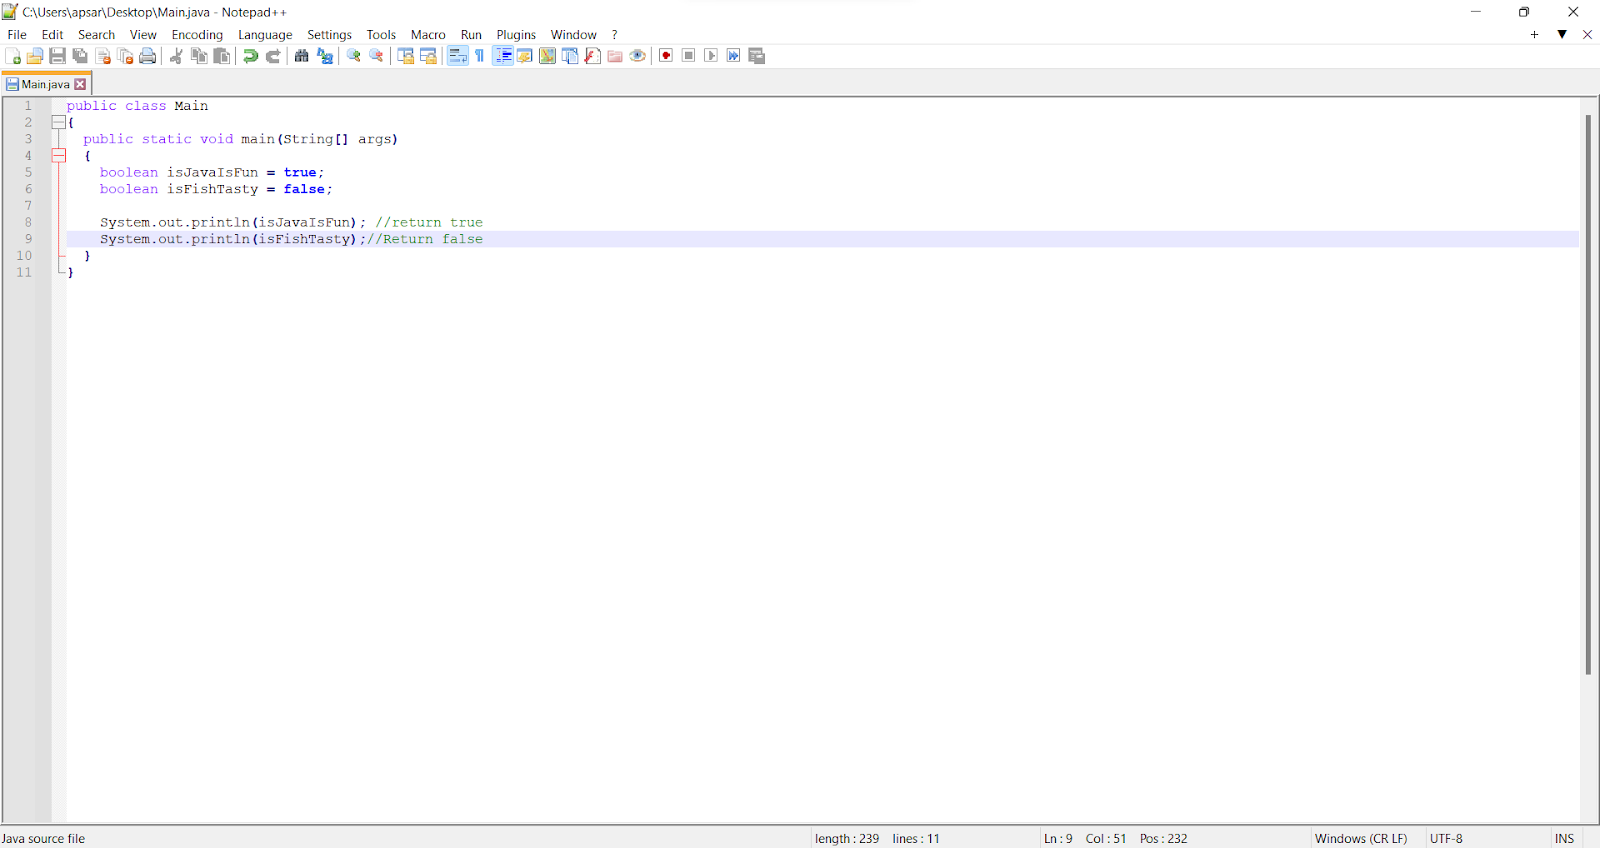Print the document with the printer icon
The image size is (1600, 848).
click(147, 56)
